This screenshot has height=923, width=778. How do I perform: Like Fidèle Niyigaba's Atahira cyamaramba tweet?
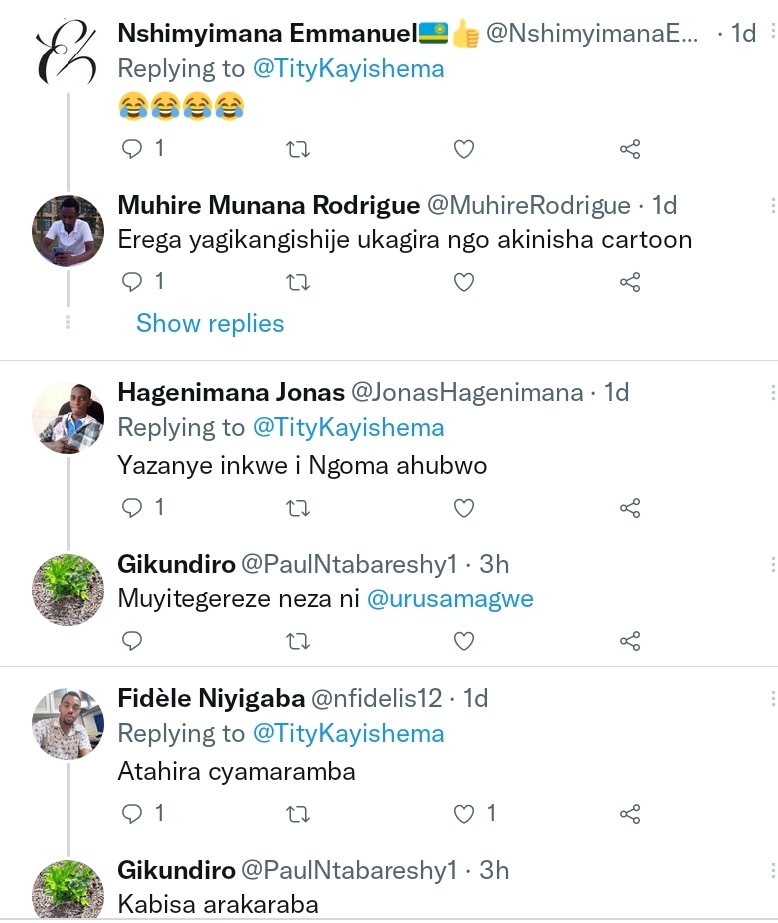[463, 814]
